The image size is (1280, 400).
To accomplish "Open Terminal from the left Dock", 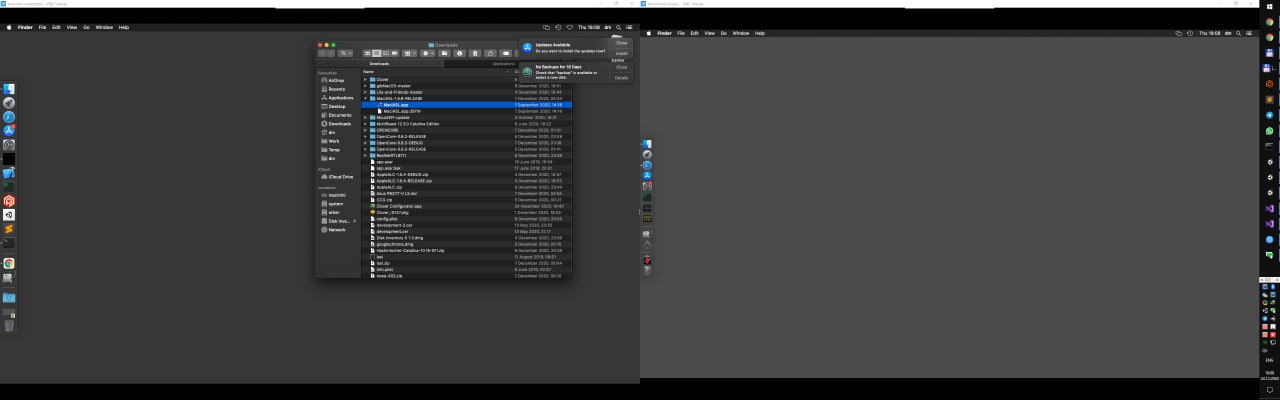I will 8,242.
